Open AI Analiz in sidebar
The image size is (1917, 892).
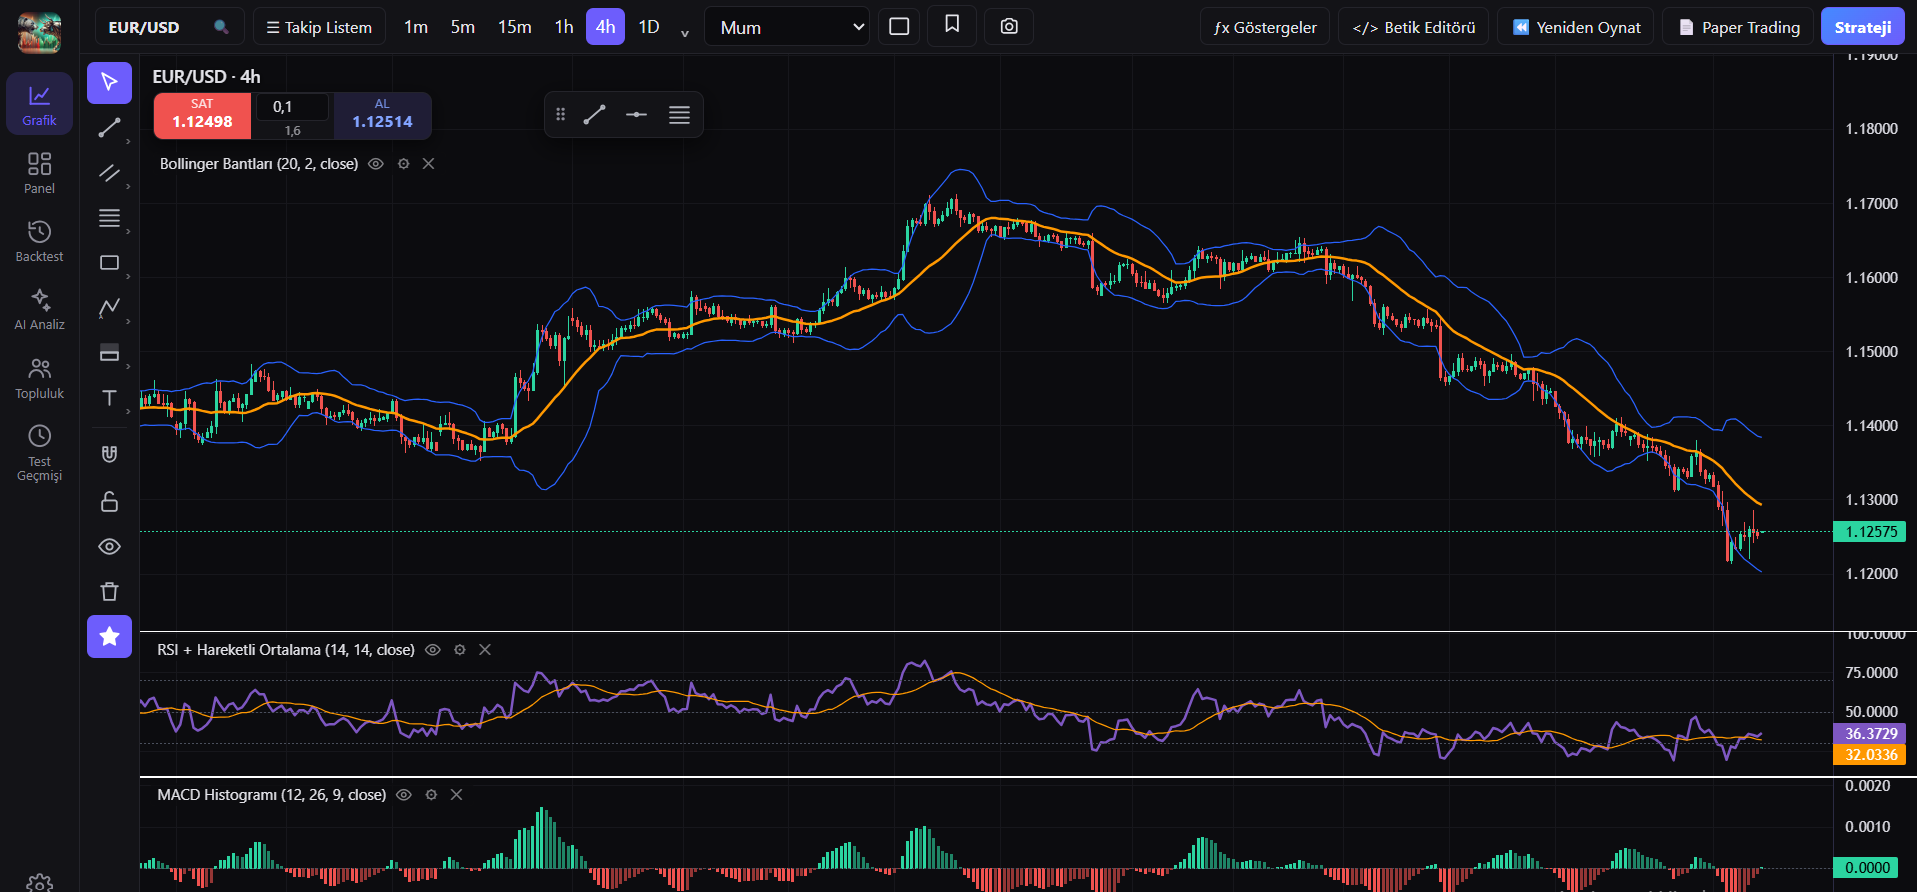tap(39, 308)
